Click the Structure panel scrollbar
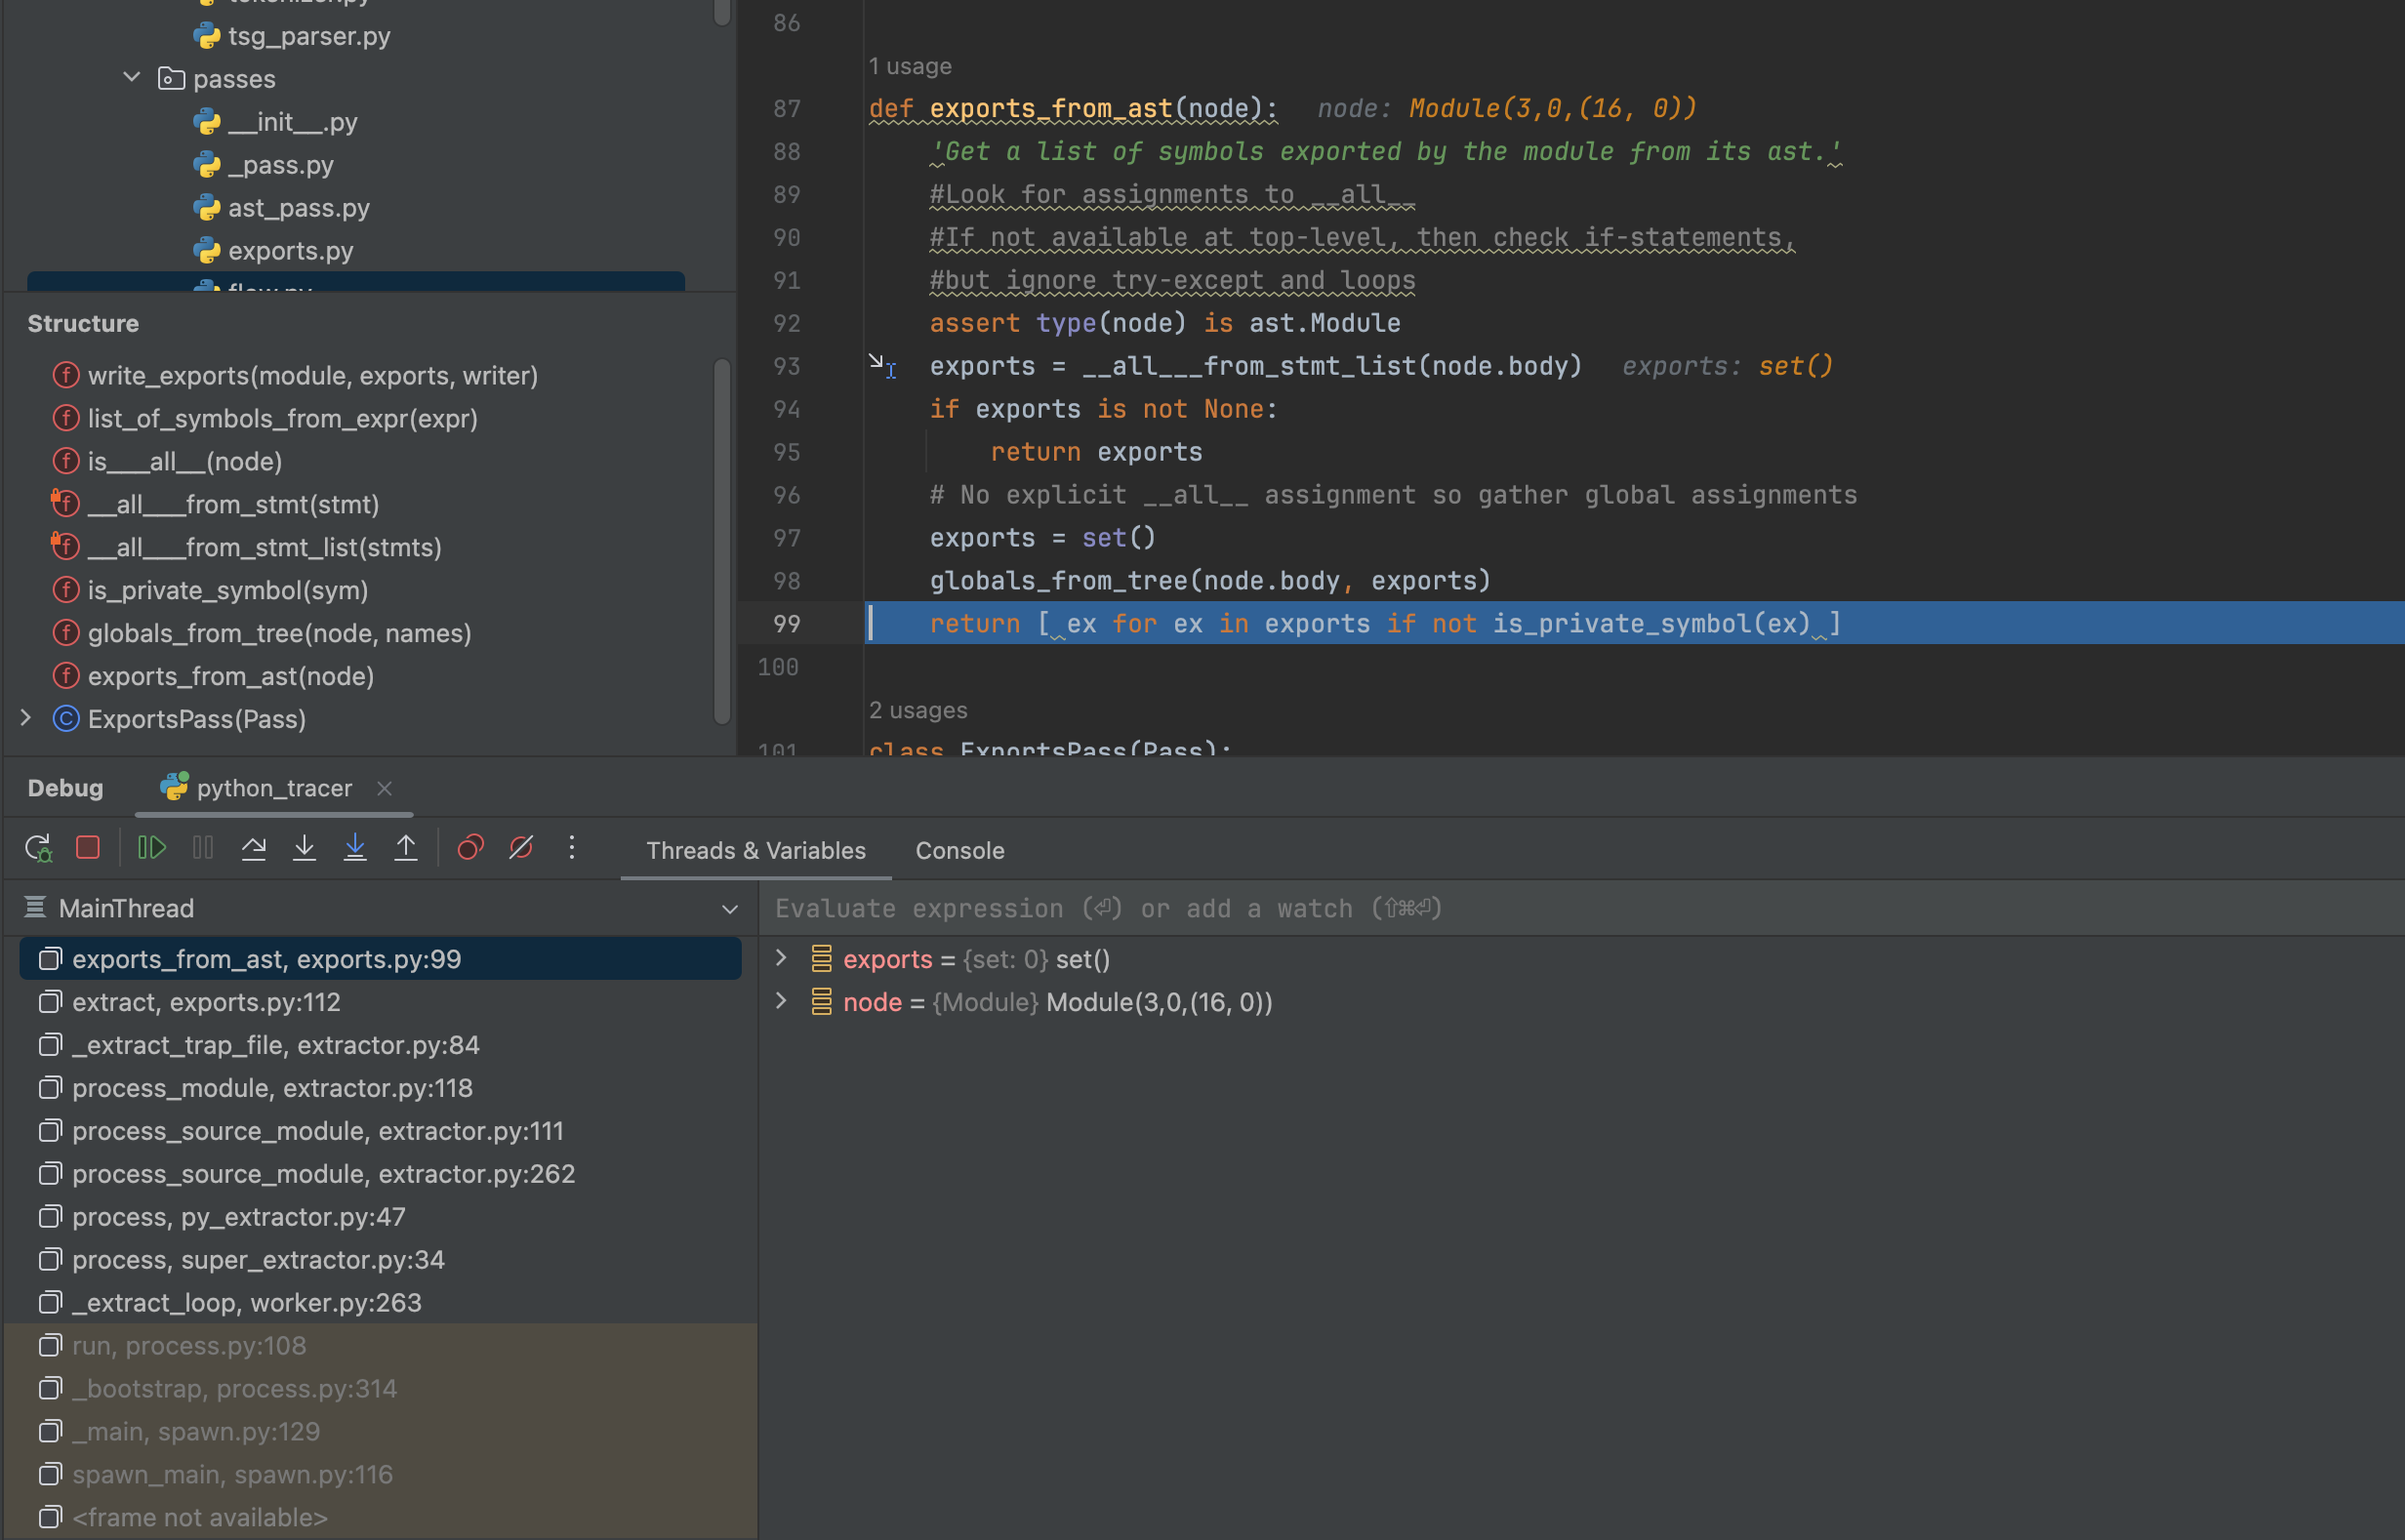This screenshot has width=2405, height=1540. pos(722,540)
